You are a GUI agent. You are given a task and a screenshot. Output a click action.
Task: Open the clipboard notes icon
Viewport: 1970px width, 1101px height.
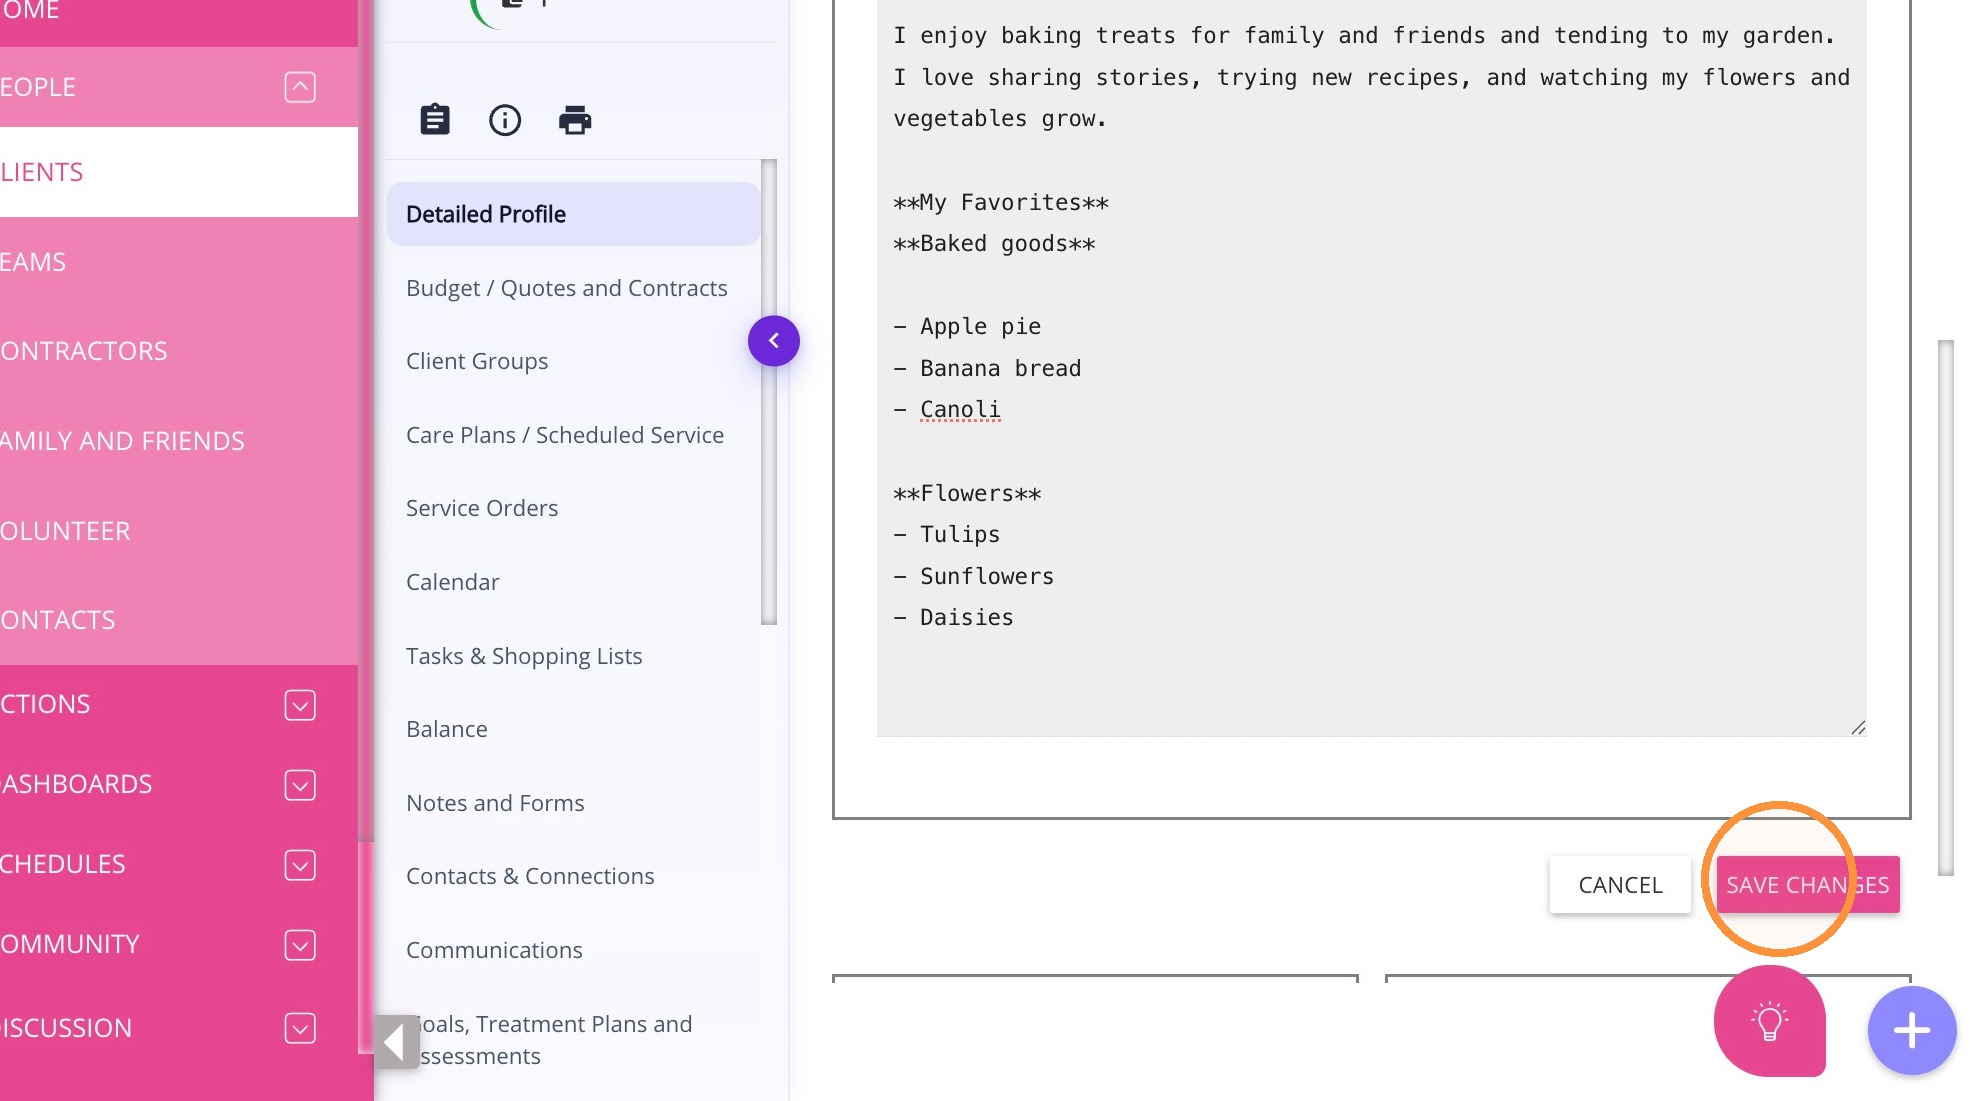point(435,120)
